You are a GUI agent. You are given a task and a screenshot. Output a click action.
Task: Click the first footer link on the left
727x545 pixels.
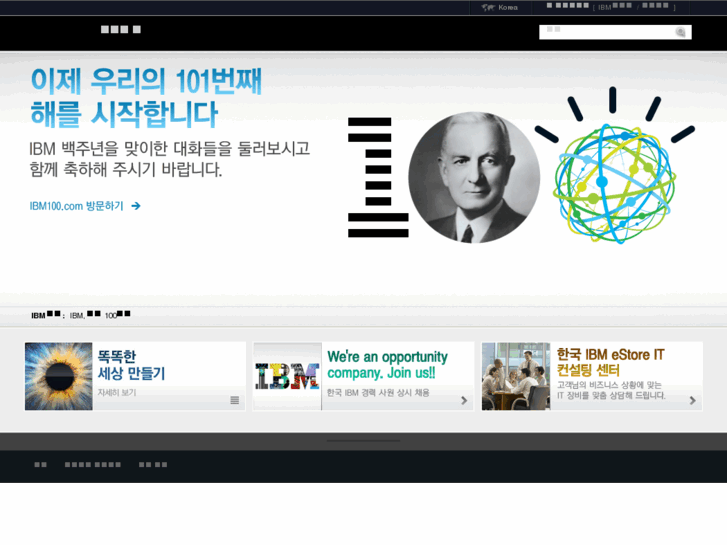point(40,464)
